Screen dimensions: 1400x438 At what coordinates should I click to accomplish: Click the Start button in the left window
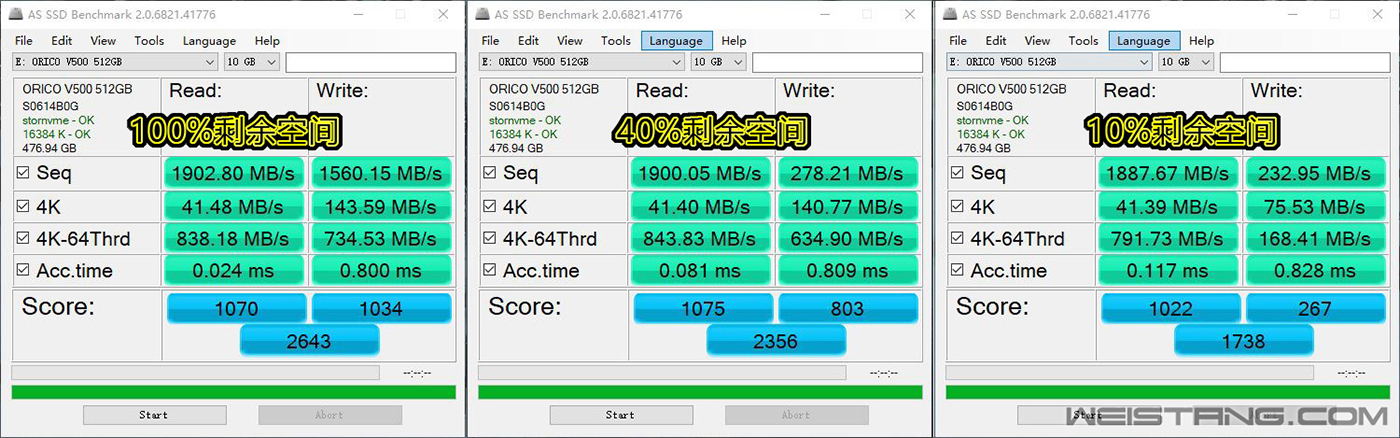[x=154, y=415]
